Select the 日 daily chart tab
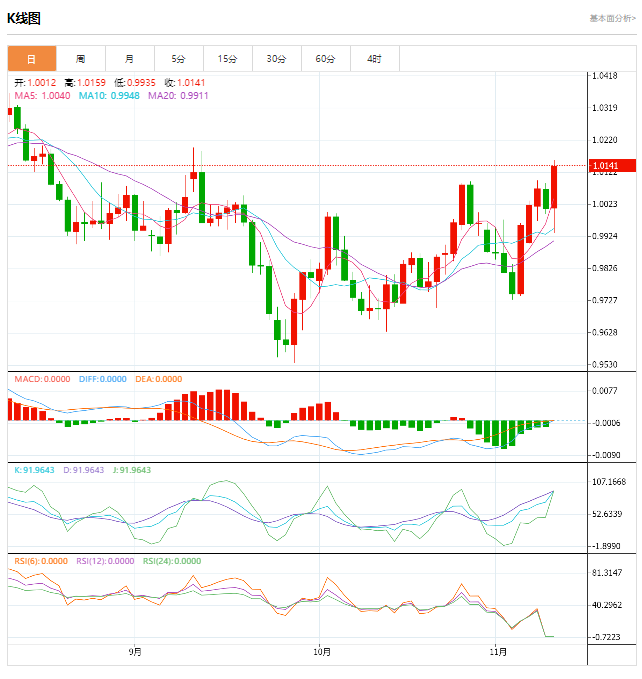The height and width of the screenshot is (679, 642). pos(32,58)
